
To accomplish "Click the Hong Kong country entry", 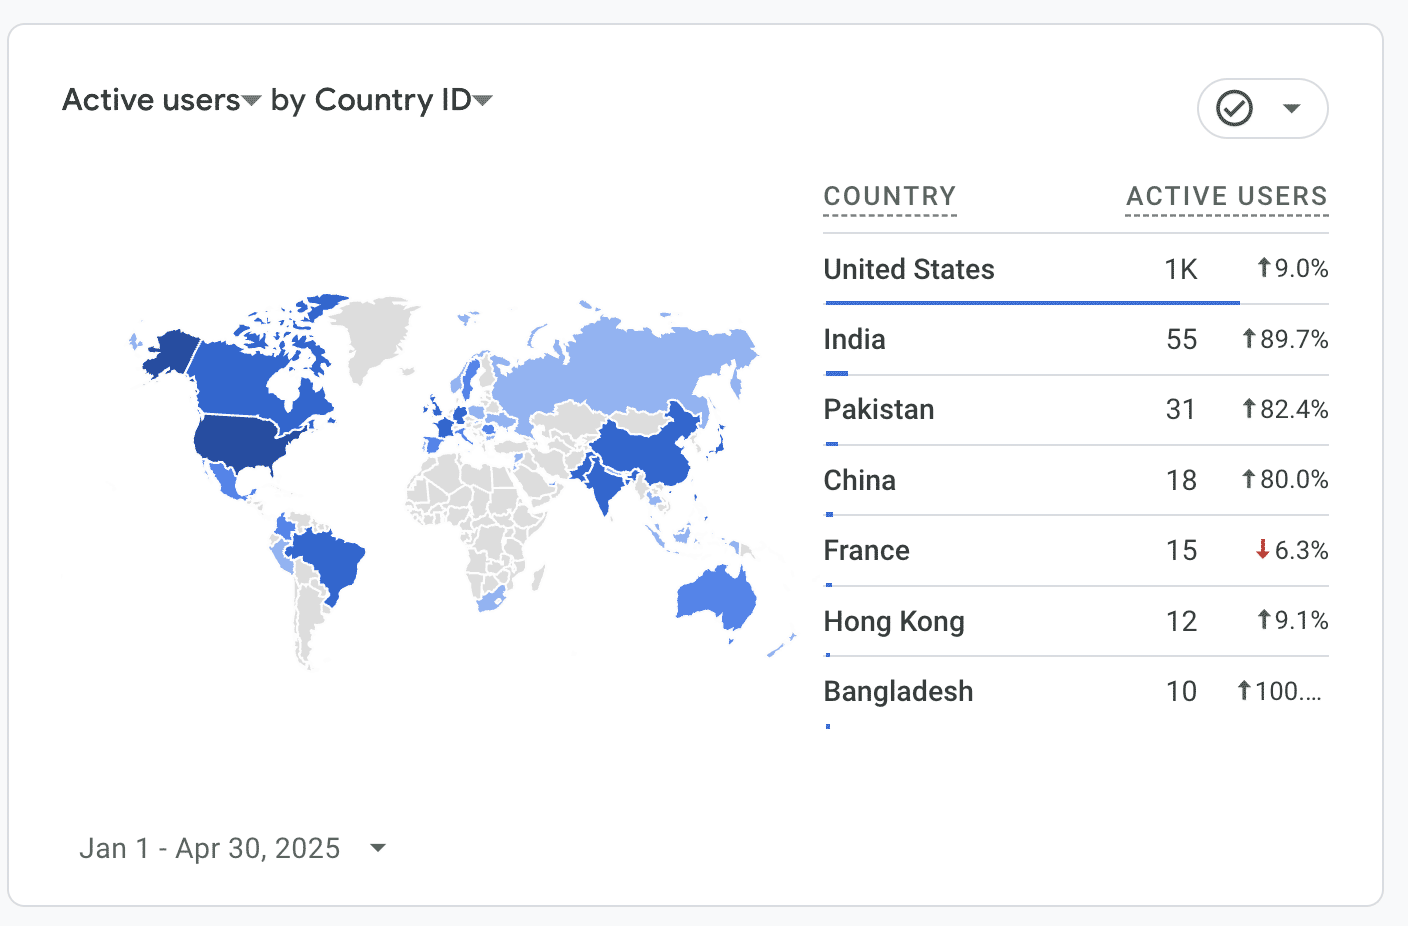I will pyautogui.click(x=894, y=622).
